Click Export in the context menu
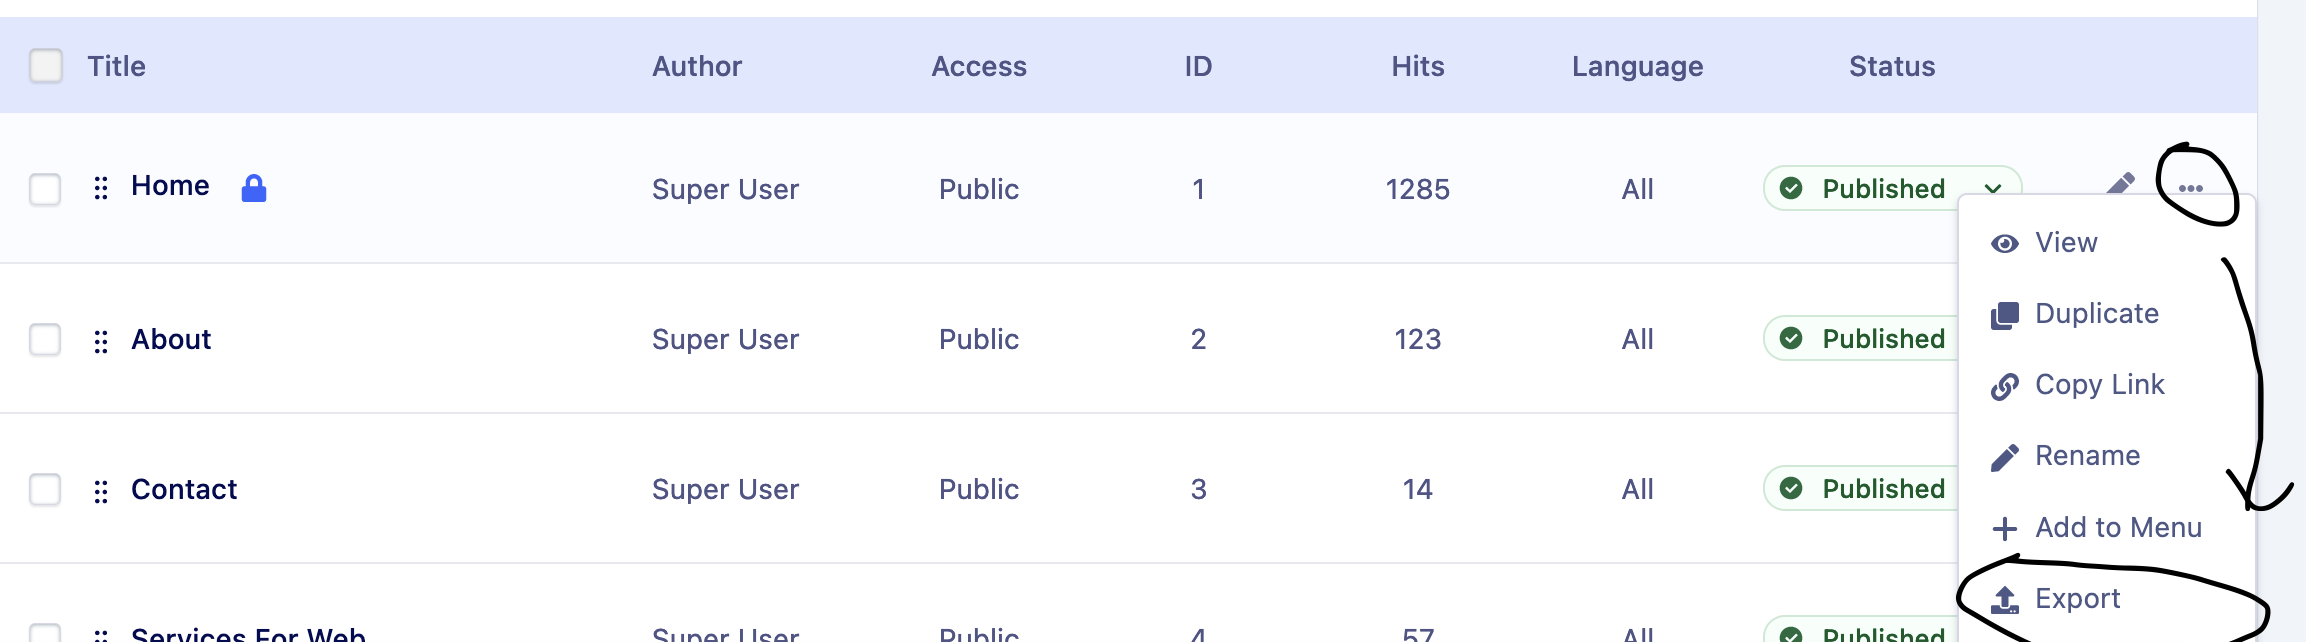This screenshot has width=2306, height=642. tap(2077, 599)
